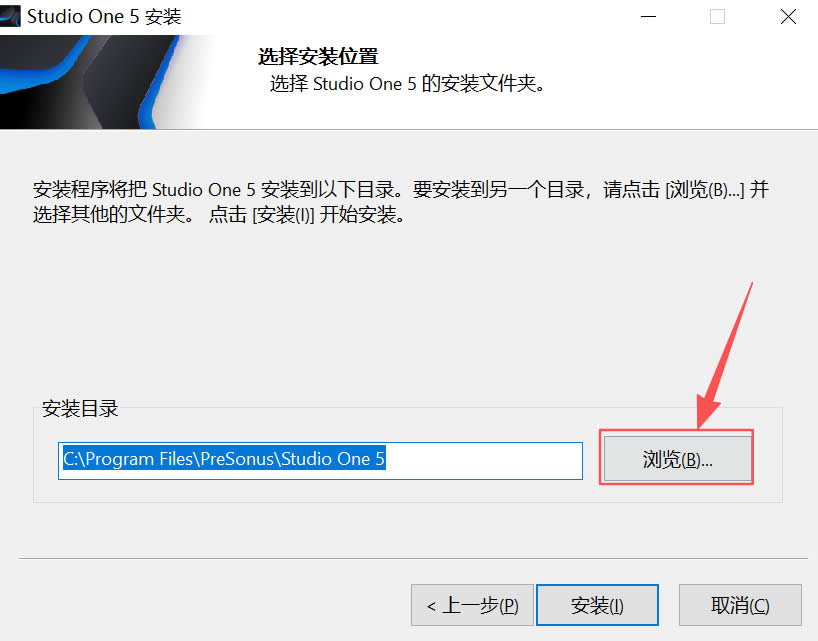Viewport: 818px width, 641px height.
Task: Click the Studio One 5 安装 window title text
Action: tap(104, 17)
